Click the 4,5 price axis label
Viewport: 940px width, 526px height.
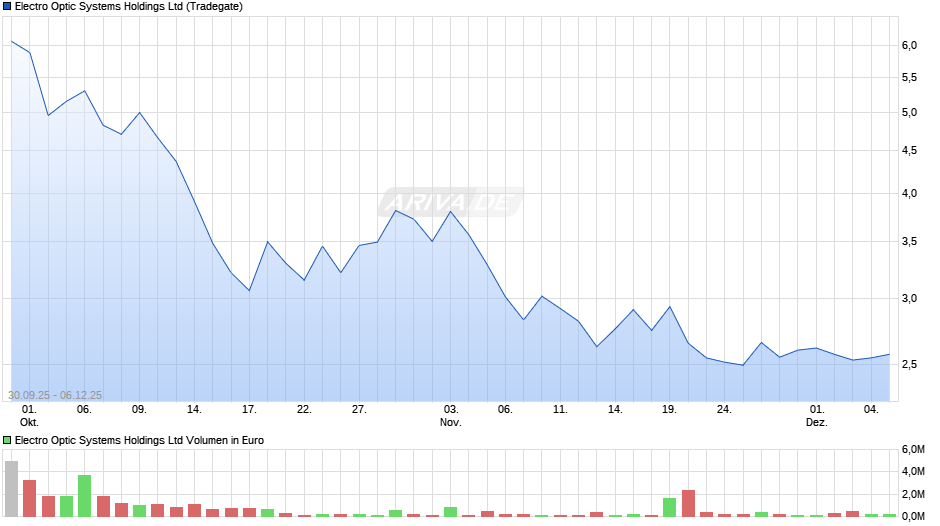coord(909,151)
